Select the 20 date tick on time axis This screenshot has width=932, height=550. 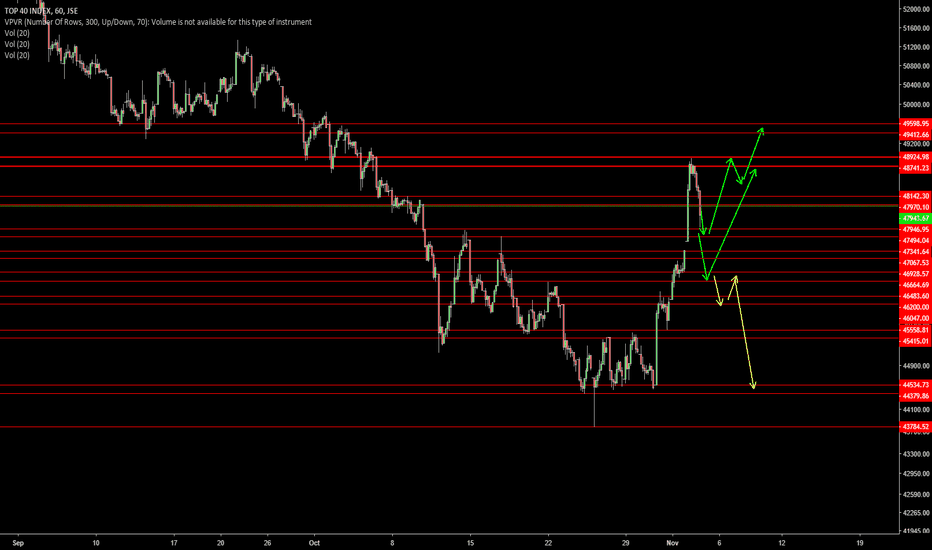221,543
